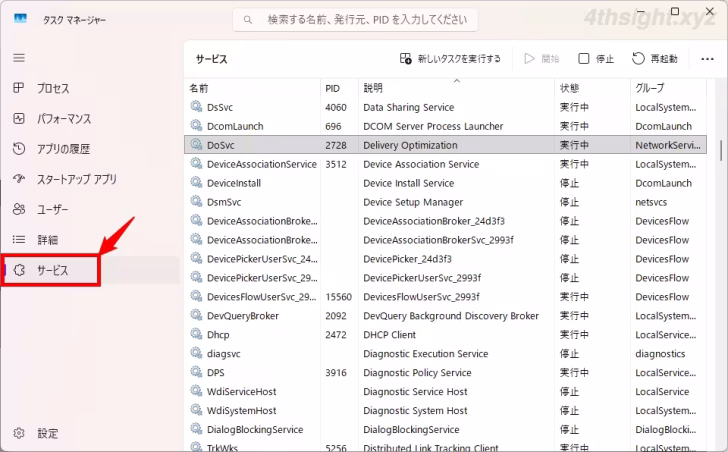The height and width of the screenshot is (452, 728).
Task: Click the 開始 start service button
Action: pyautogui.click(x=541, y=59)
